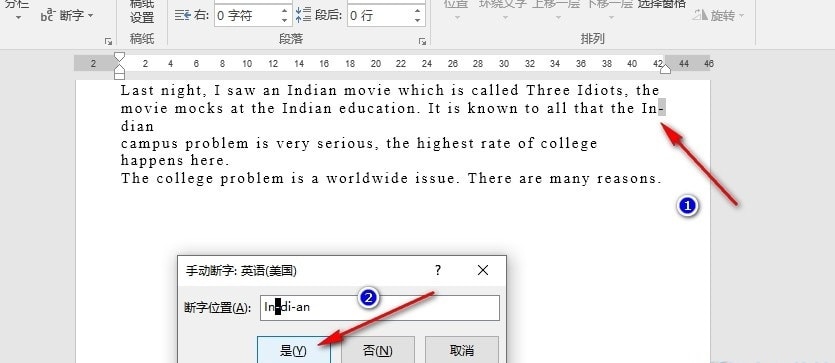The width and height of the screenshot is (835, 363).
Task: Click the word 'worldwide' in the document
Action: pos(368,178)
